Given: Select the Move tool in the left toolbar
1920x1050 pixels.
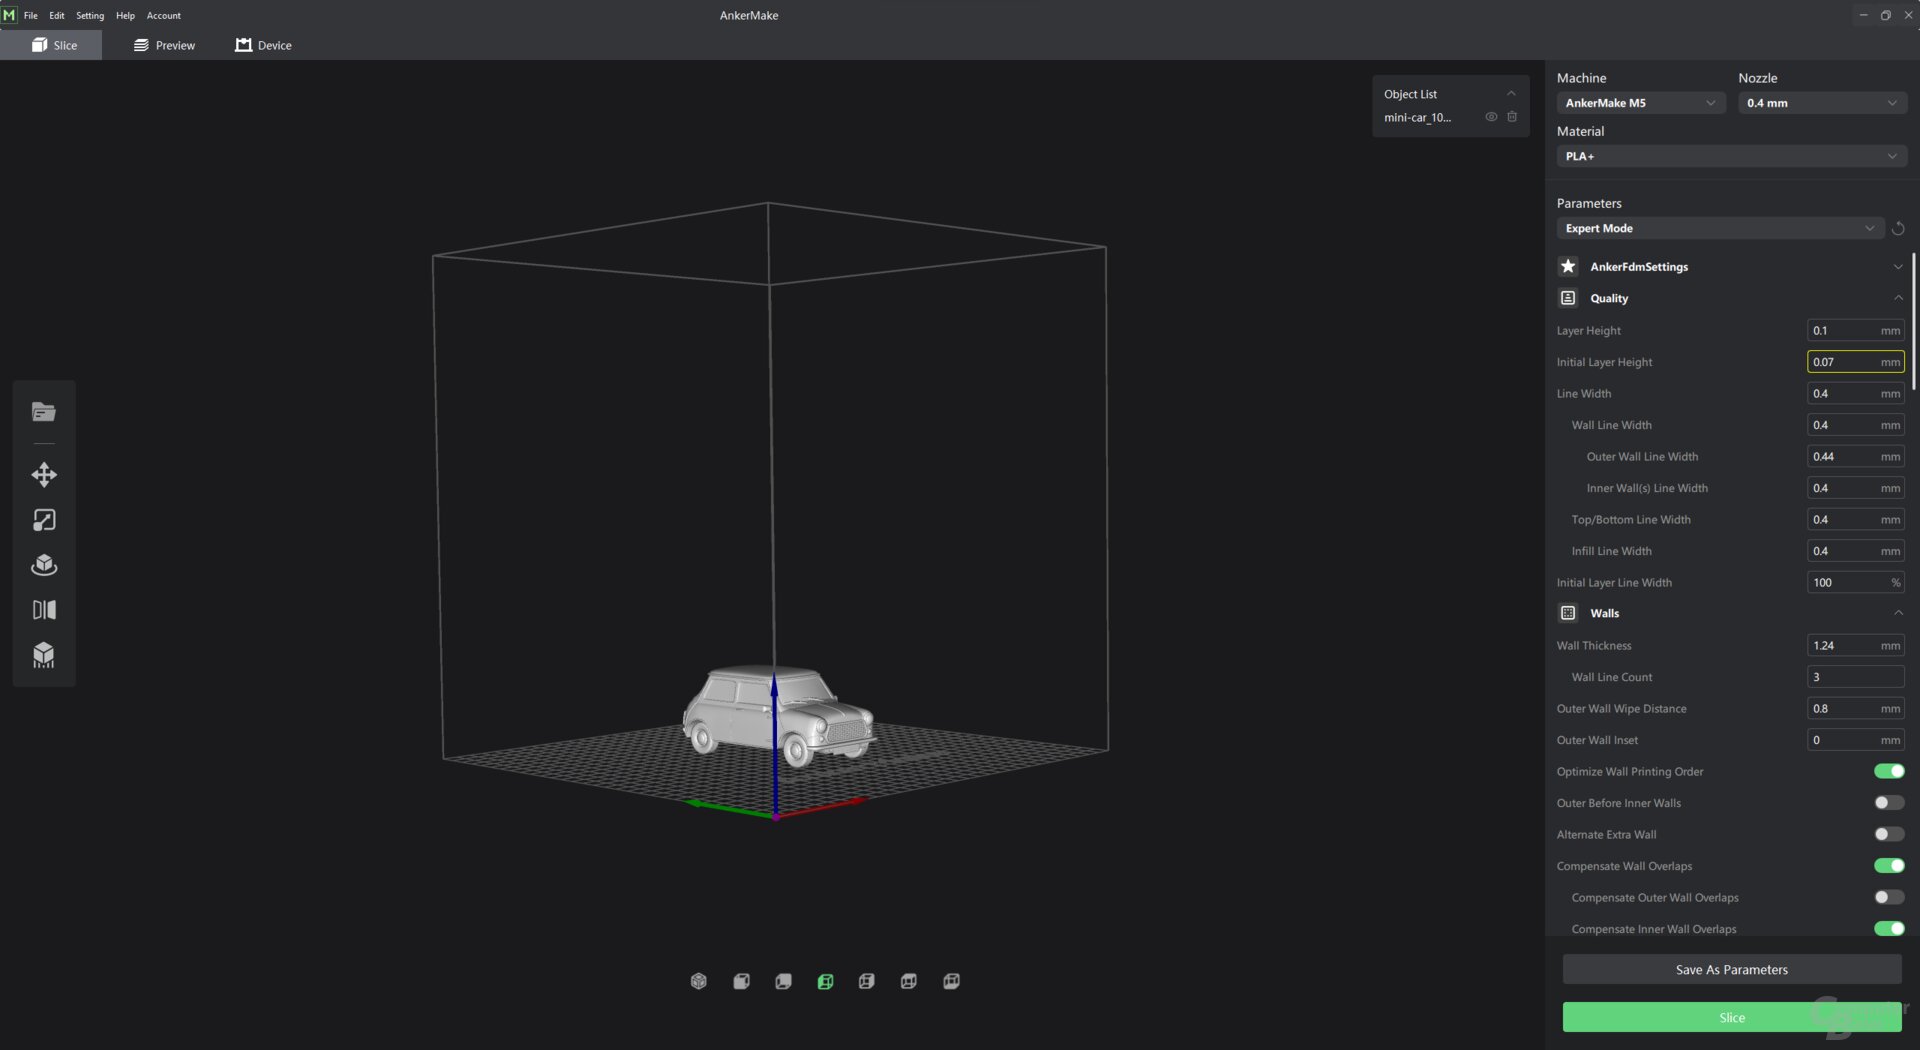Looking at the screenshot, I should coord(44,475).
